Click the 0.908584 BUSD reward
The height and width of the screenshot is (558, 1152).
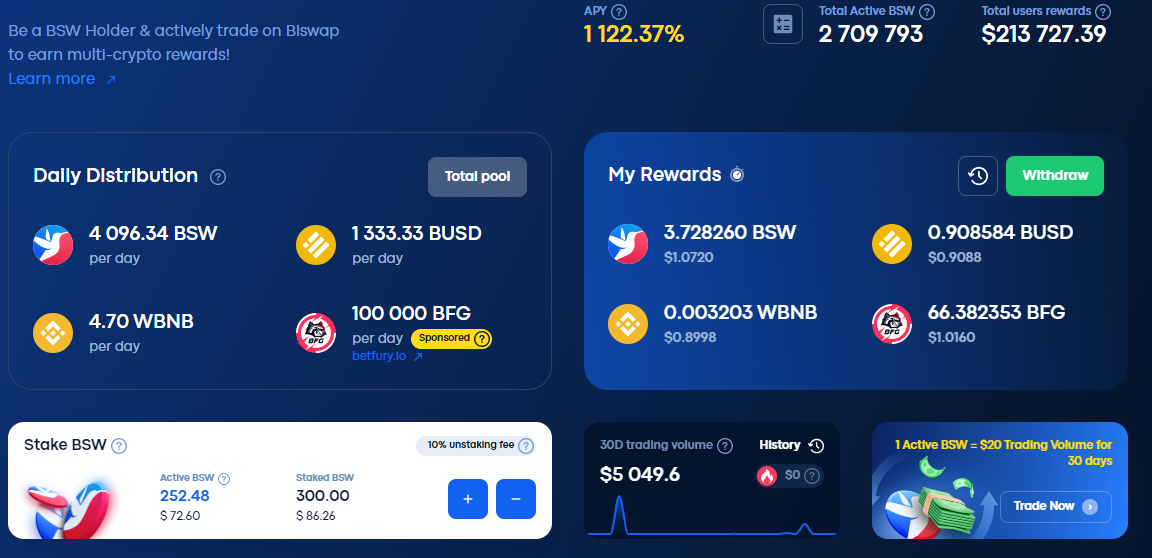(1001, 233)
